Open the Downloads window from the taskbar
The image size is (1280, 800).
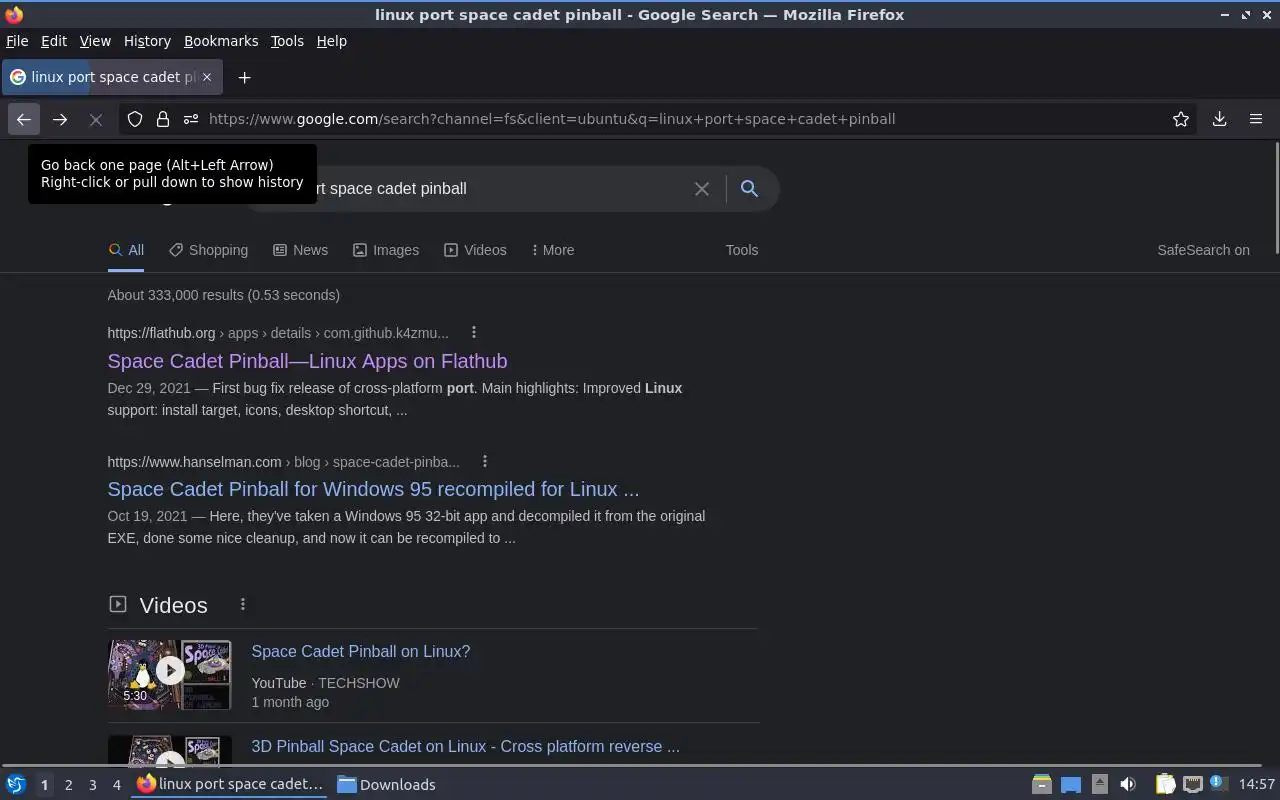[x=387, y=785]
